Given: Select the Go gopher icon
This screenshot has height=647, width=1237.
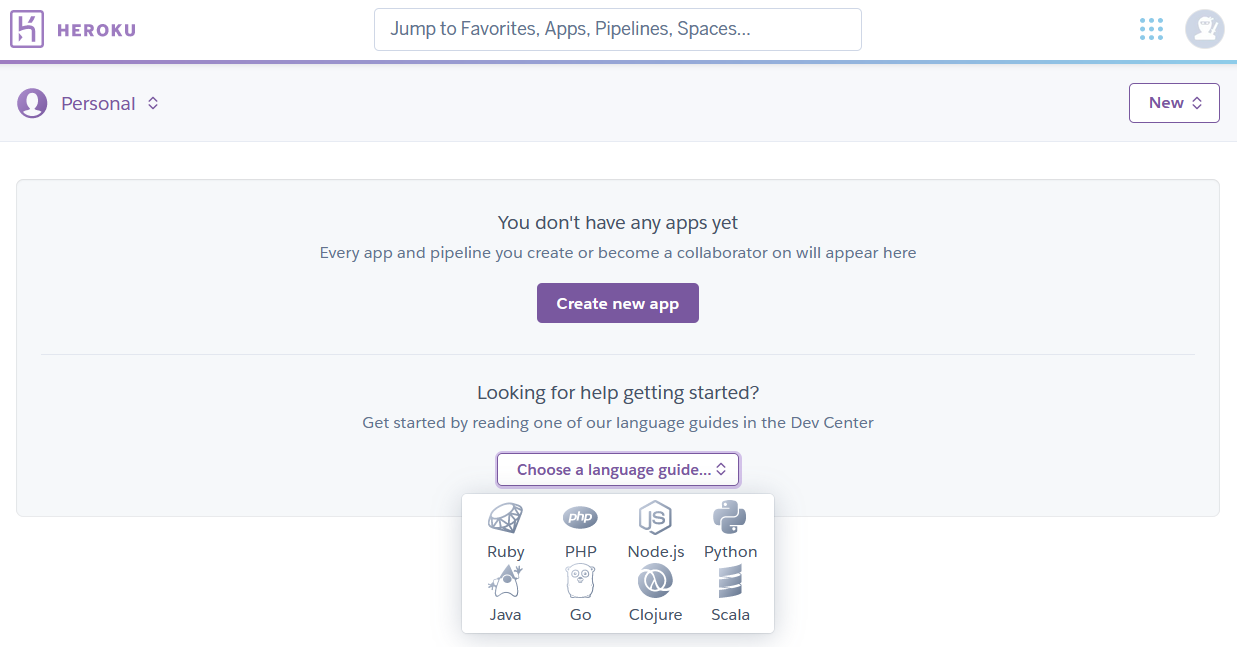Looking at the screenshot, I should [580, 581].
